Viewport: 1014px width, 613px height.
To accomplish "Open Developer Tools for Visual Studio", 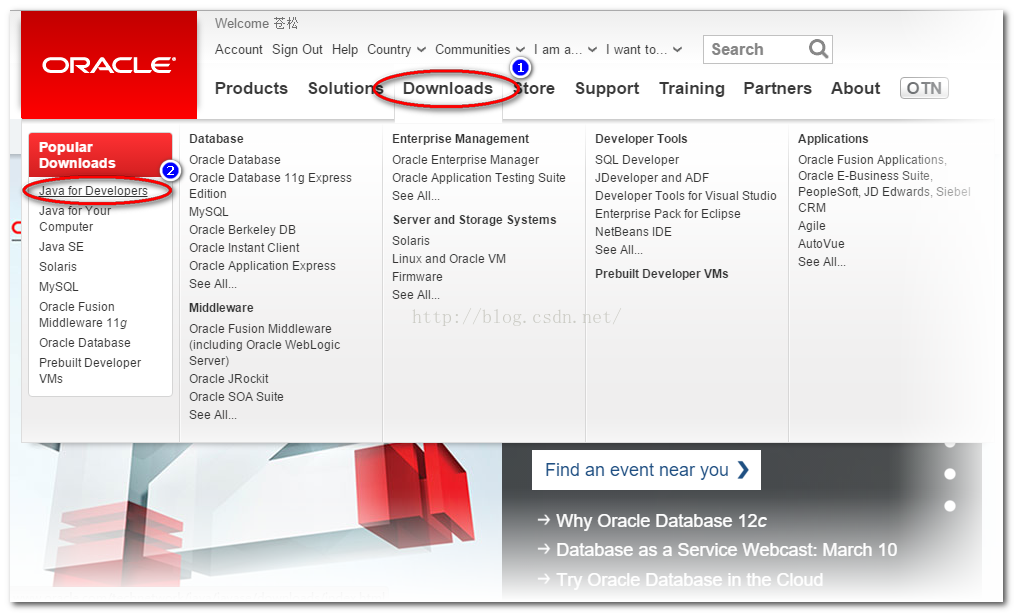I will tap(685, 196).
